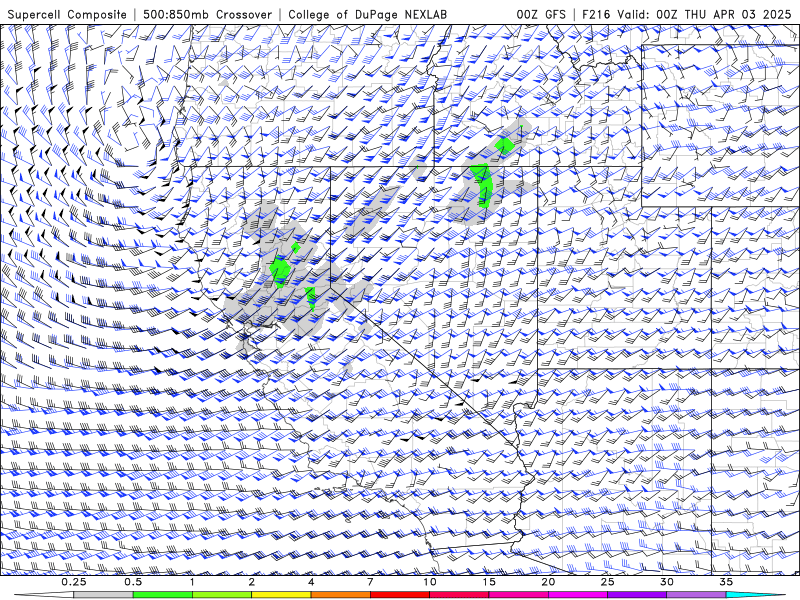Click the 'Supercell Composite' title text
Screen dimensions: 800x600
pyautogui.click(x=67, y=14)
